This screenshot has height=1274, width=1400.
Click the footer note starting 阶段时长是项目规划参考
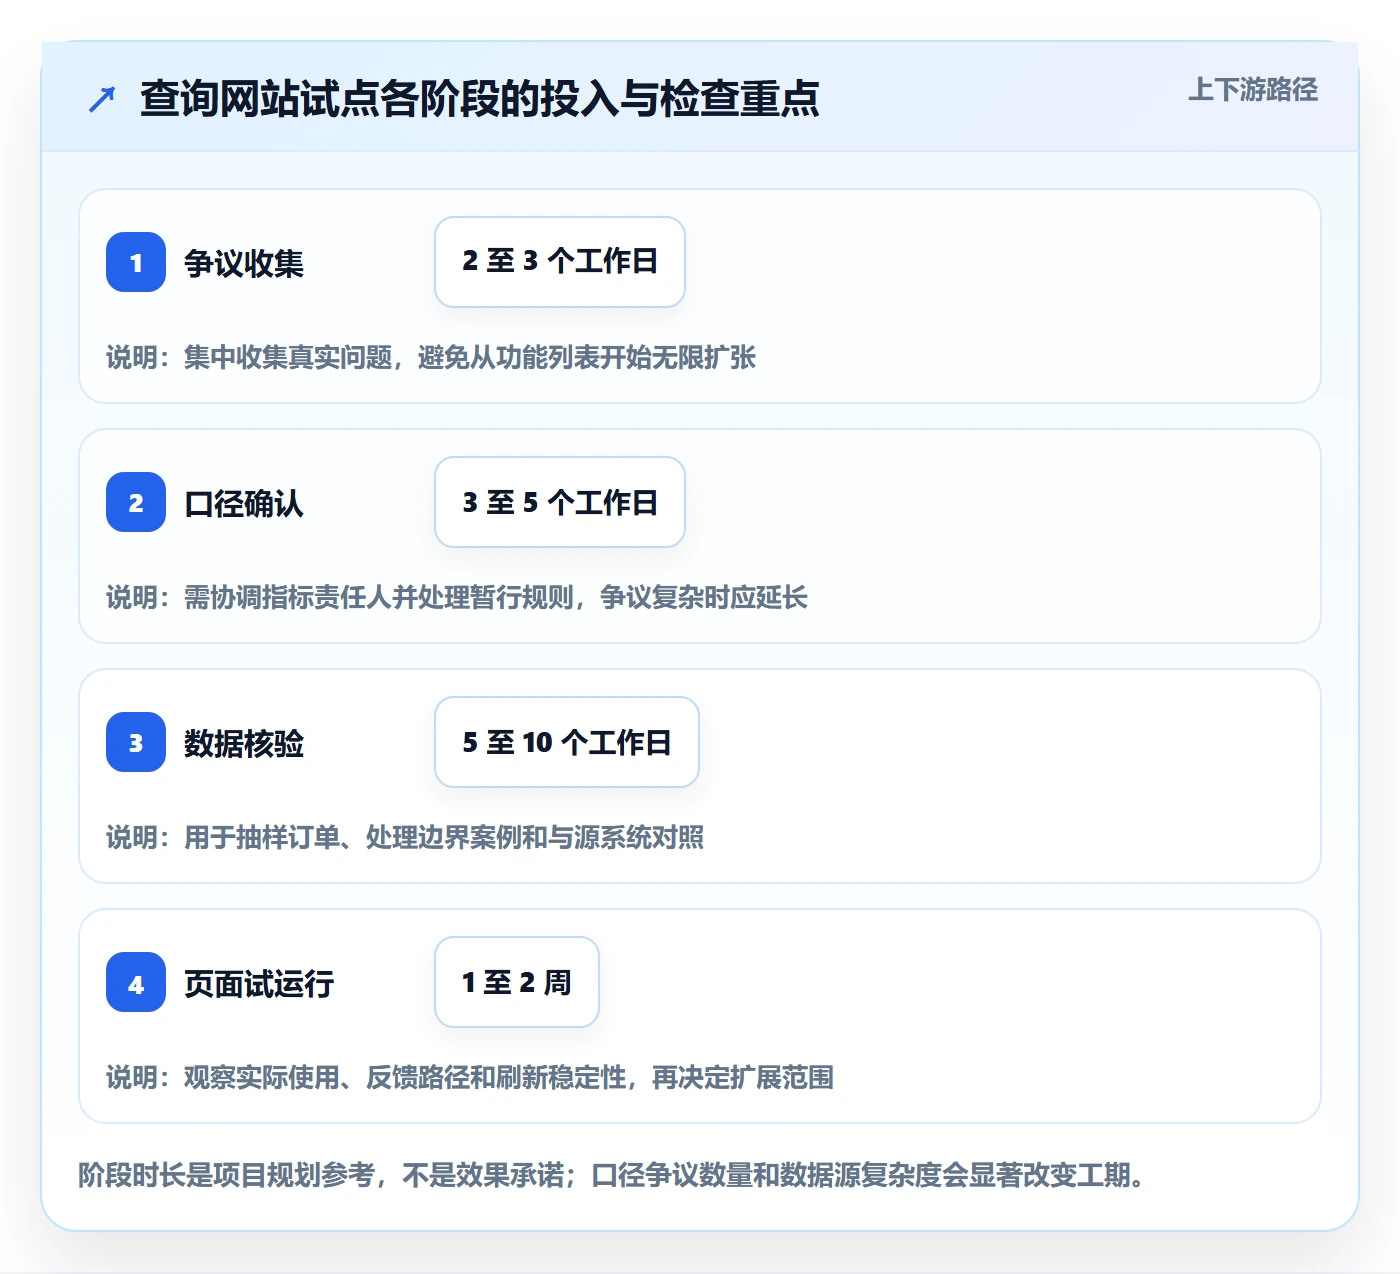pyautogui.click(x=612, y=1174)
